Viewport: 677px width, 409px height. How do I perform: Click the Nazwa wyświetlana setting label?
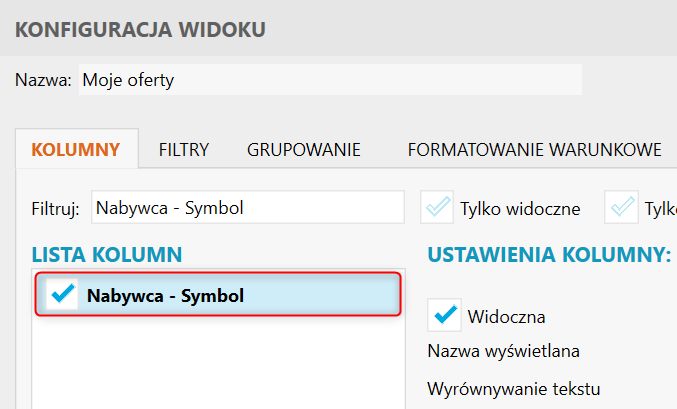503,351
